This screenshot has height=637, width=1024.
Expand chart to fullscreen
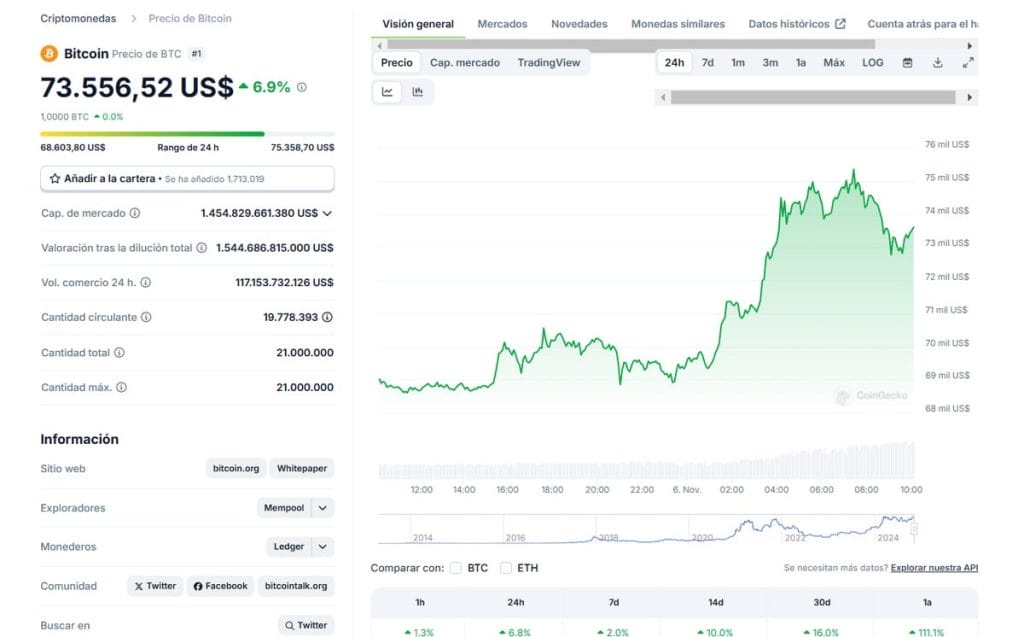[x=968, y=63]
